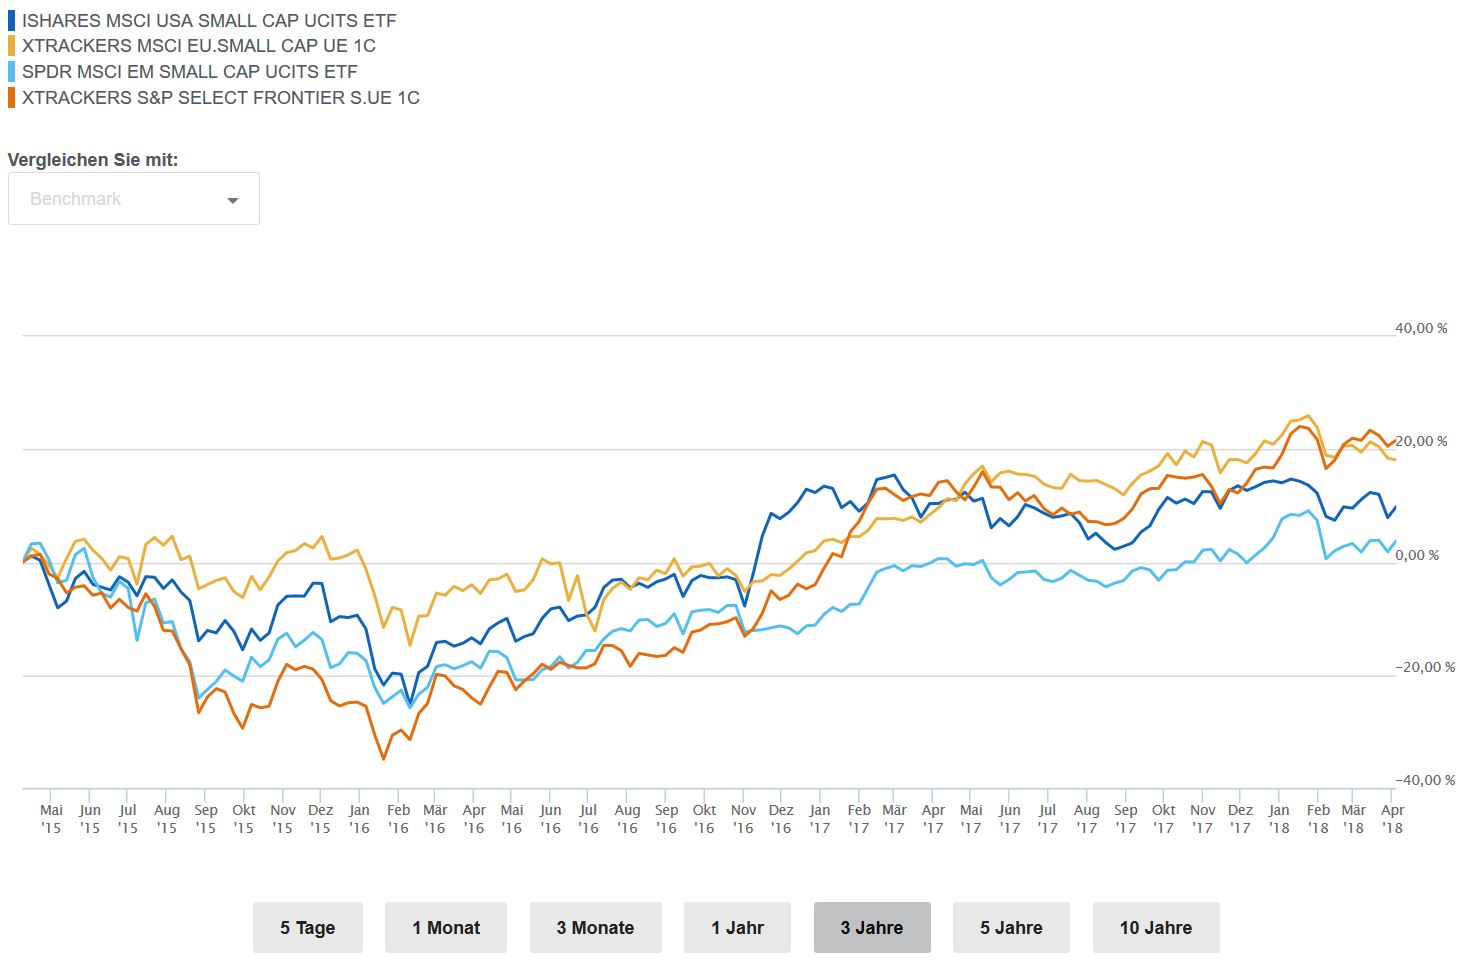Screen dimensions: 1466x970
Task: Switch chart to 5 Jahre range
Action: click(1011, 928)
